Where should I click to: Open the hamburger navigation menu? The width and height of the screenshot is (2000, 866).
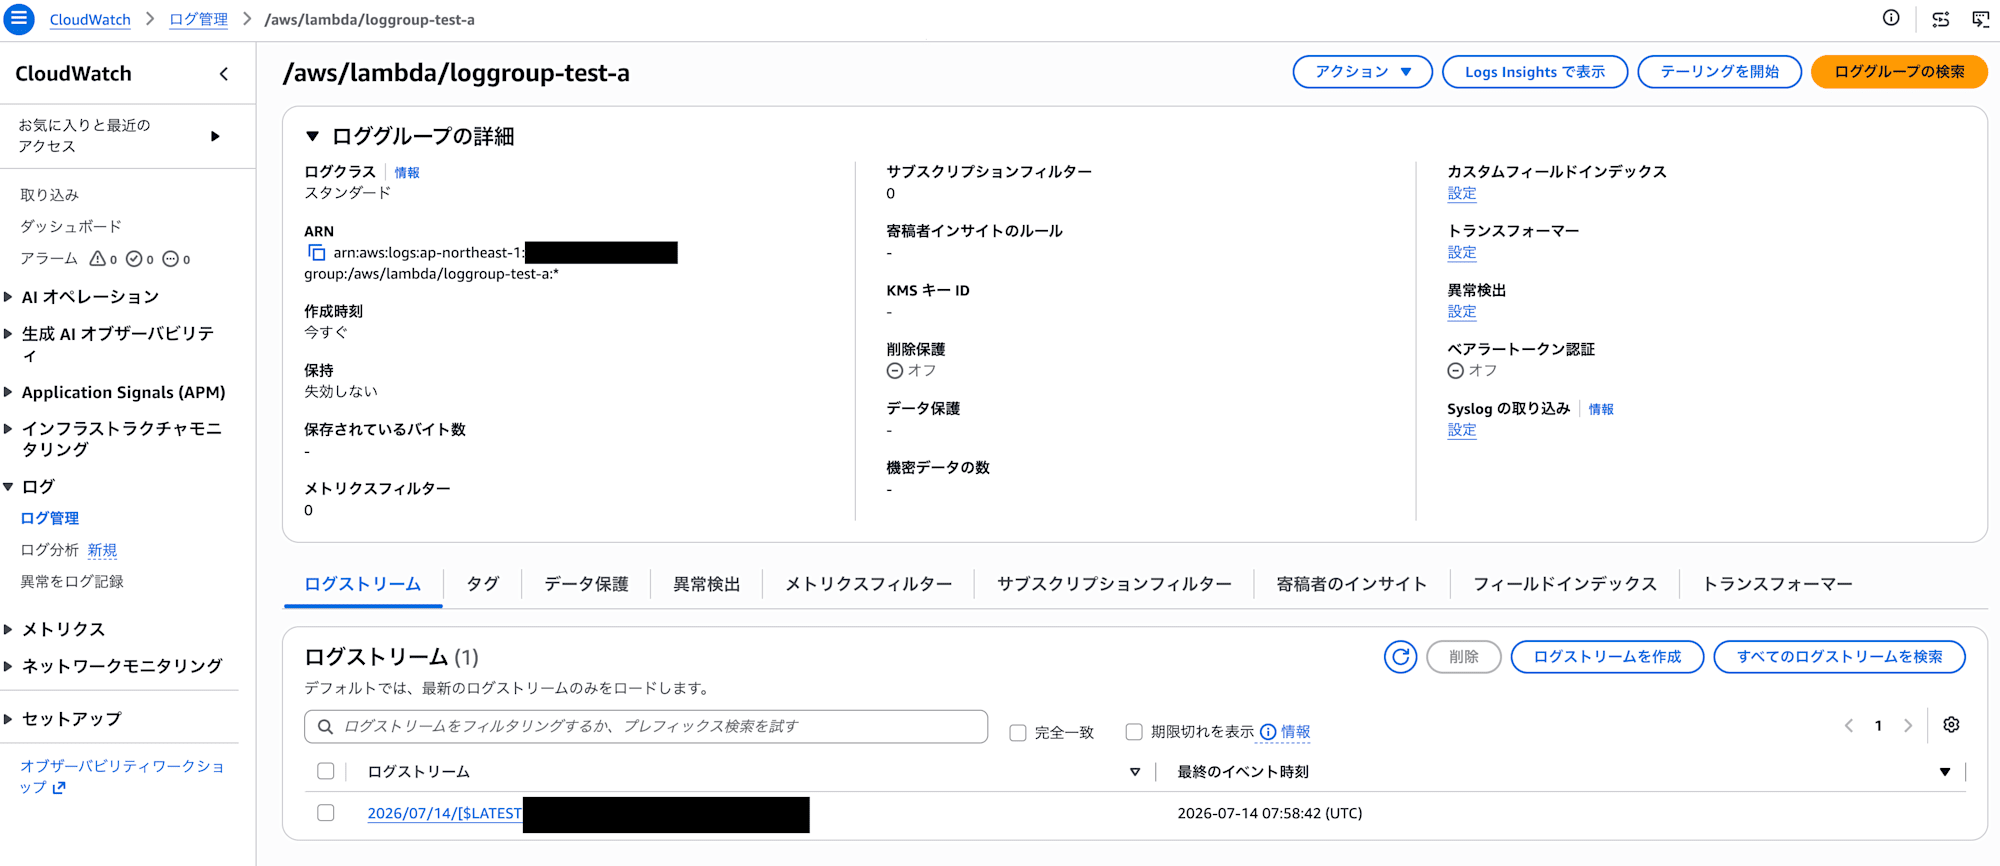pos(19,19)
